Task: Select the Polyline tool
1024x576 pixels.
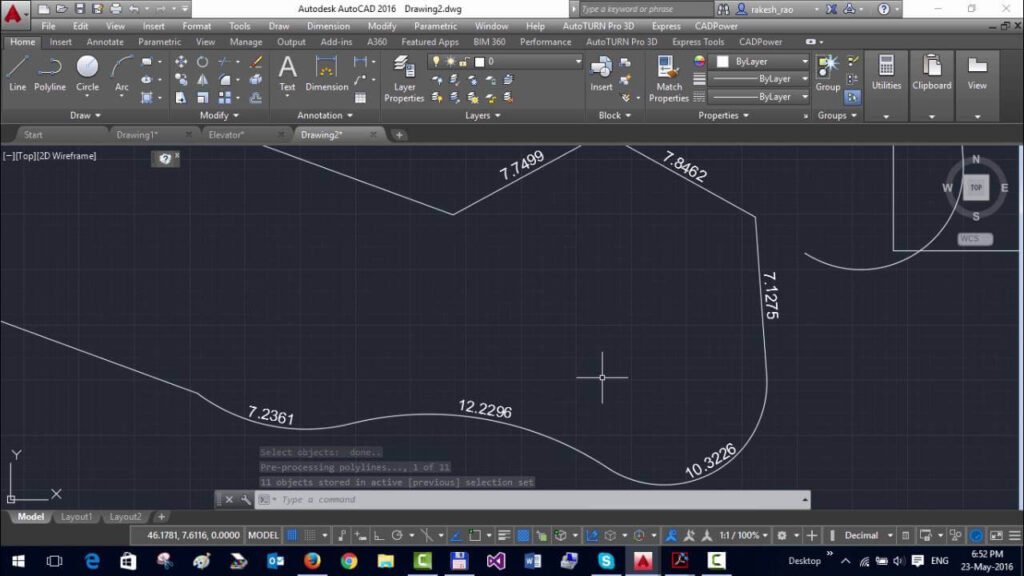Action: (x=50, y=73)
